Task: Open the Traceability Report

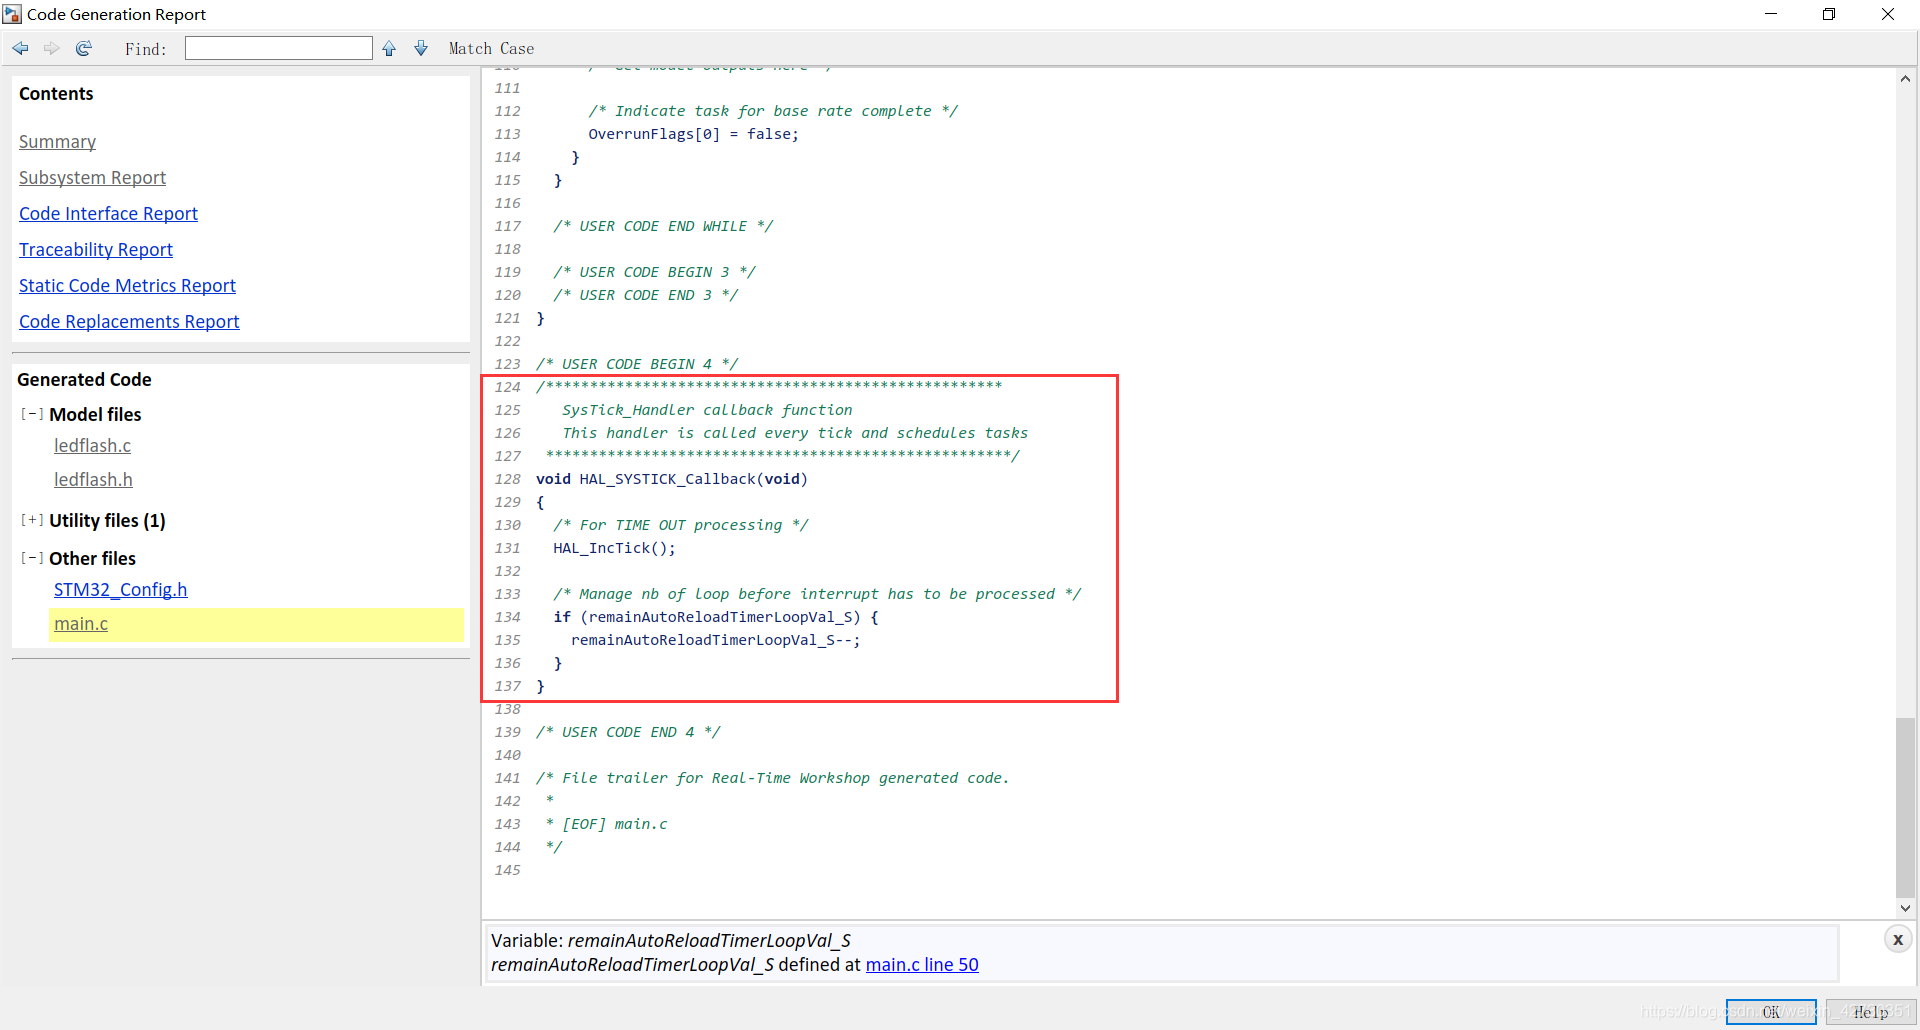Action: (96, 250)
